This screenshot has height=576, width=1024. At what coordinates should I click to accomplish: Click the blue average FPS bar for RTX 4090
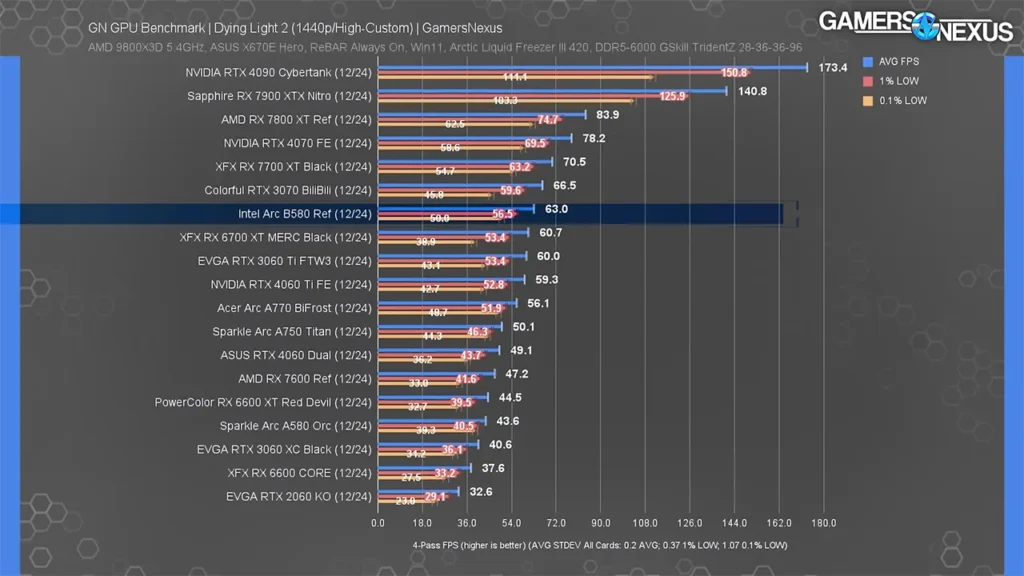[592, 67]
